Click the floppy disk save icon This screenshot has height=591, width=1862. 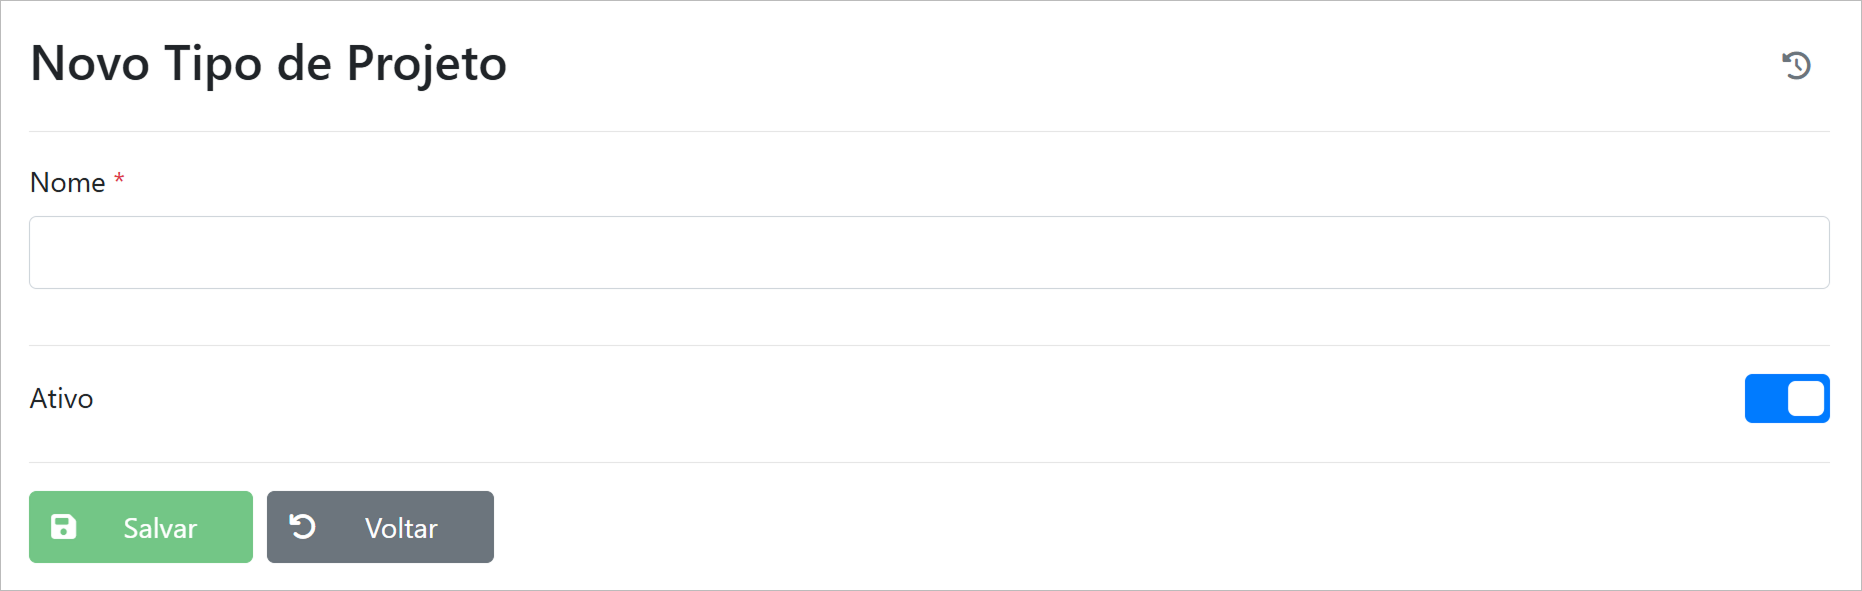[64, 527]
